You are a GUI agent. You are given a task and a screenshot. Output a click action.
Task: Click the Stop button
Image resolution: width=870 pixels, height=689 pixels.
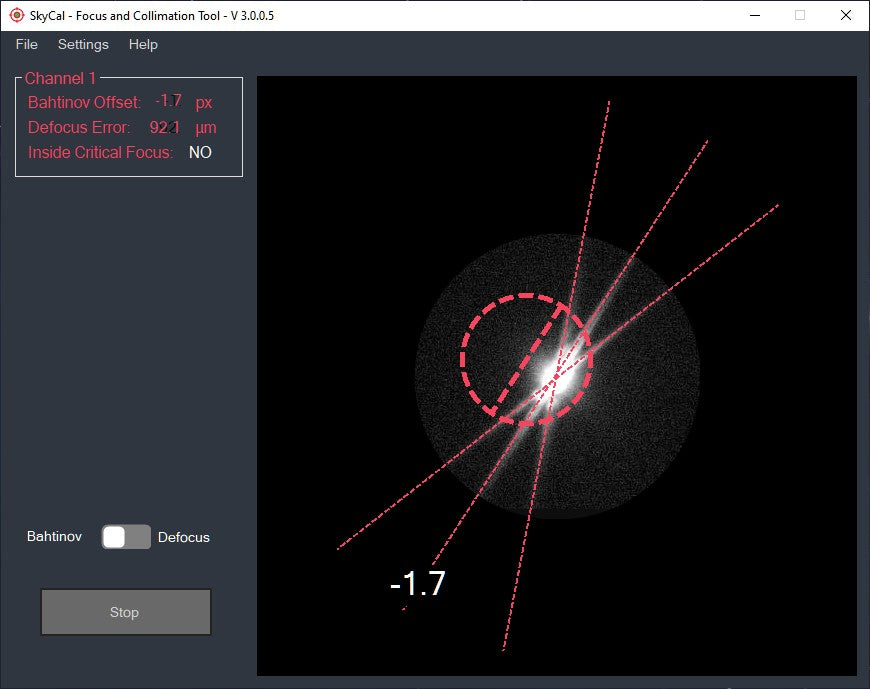tap(125, 611)
